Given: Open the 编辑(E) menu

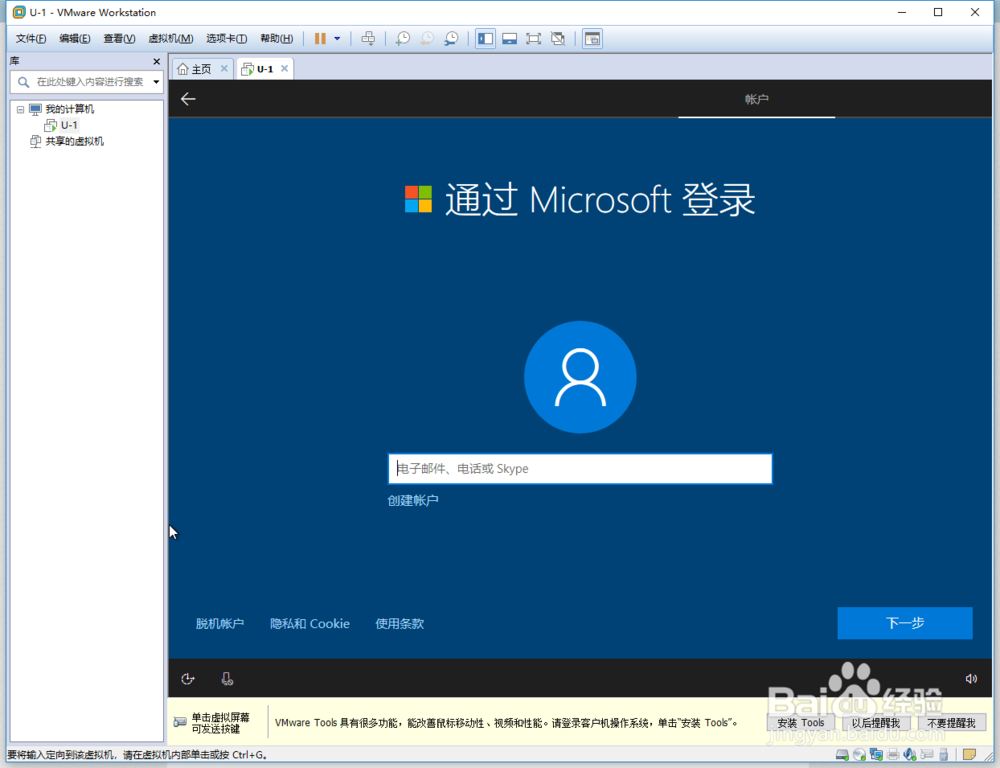Looking at the screenshot, I should click(75, 39).
